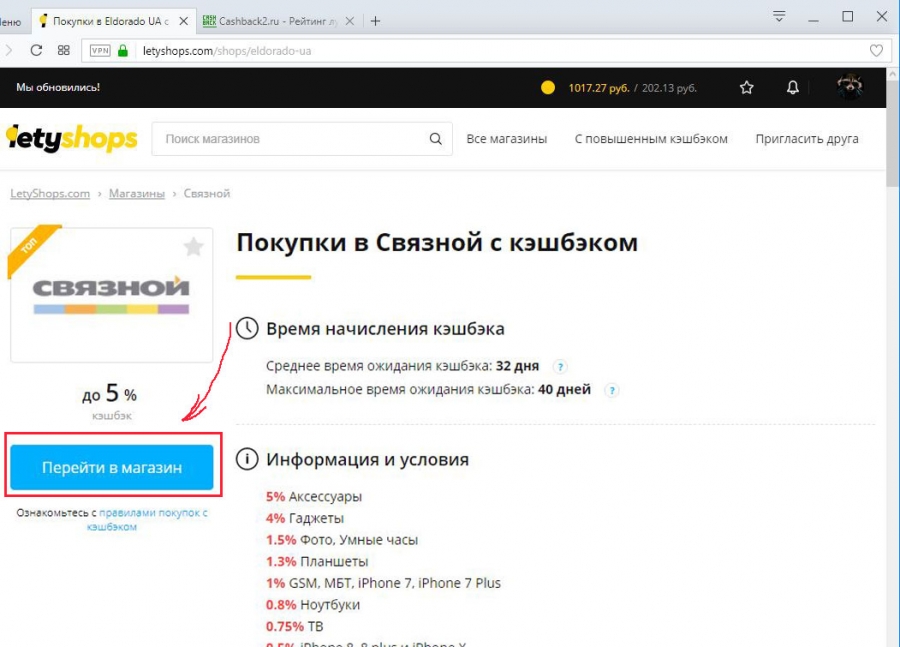Screen dimensions: 900x647
Task: Close the Cashback2.ru tab
Action: (350, 21)
